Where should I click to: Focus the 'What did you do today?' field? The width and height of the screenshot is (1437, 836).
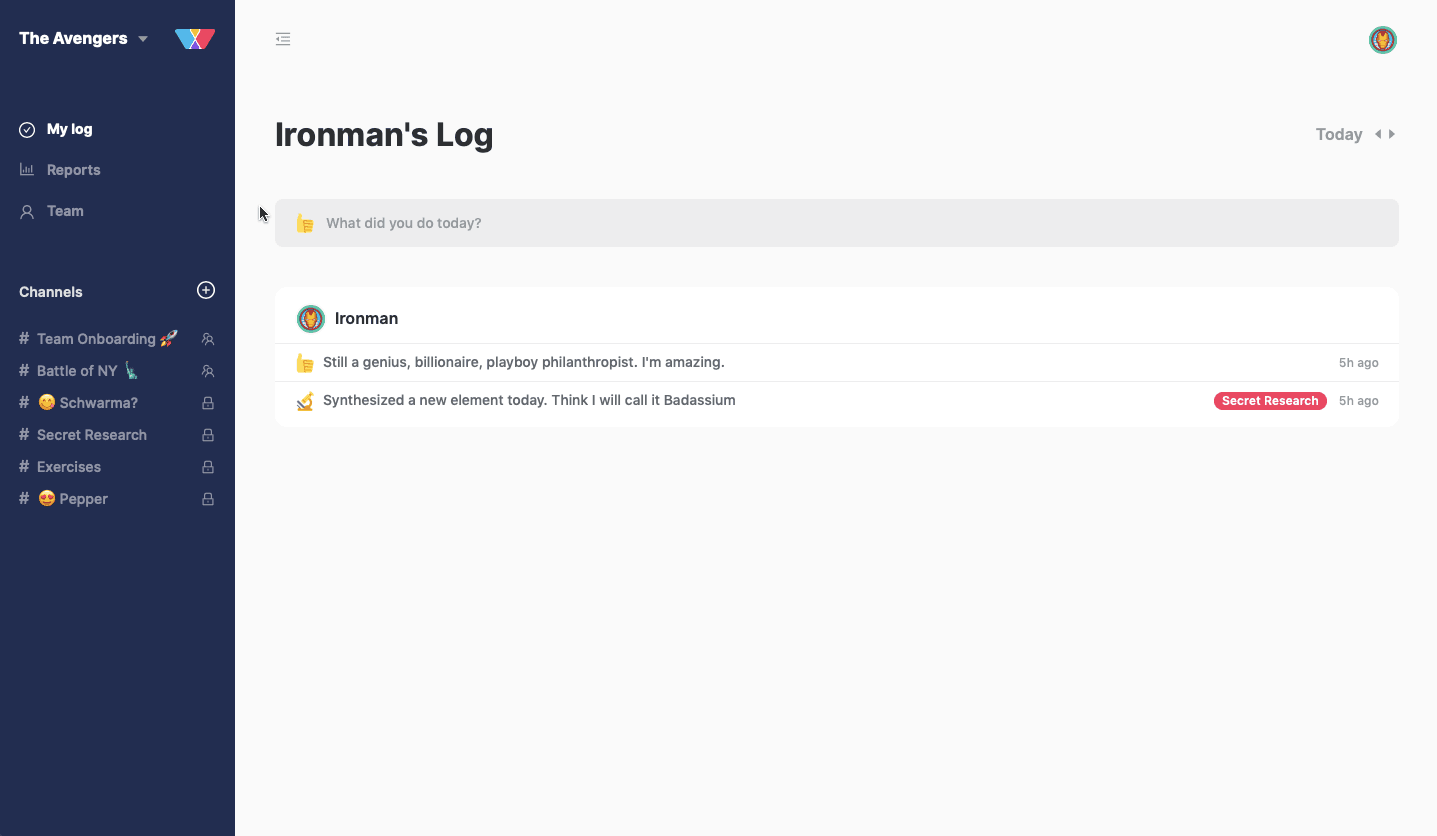click(x=837, y=223)
